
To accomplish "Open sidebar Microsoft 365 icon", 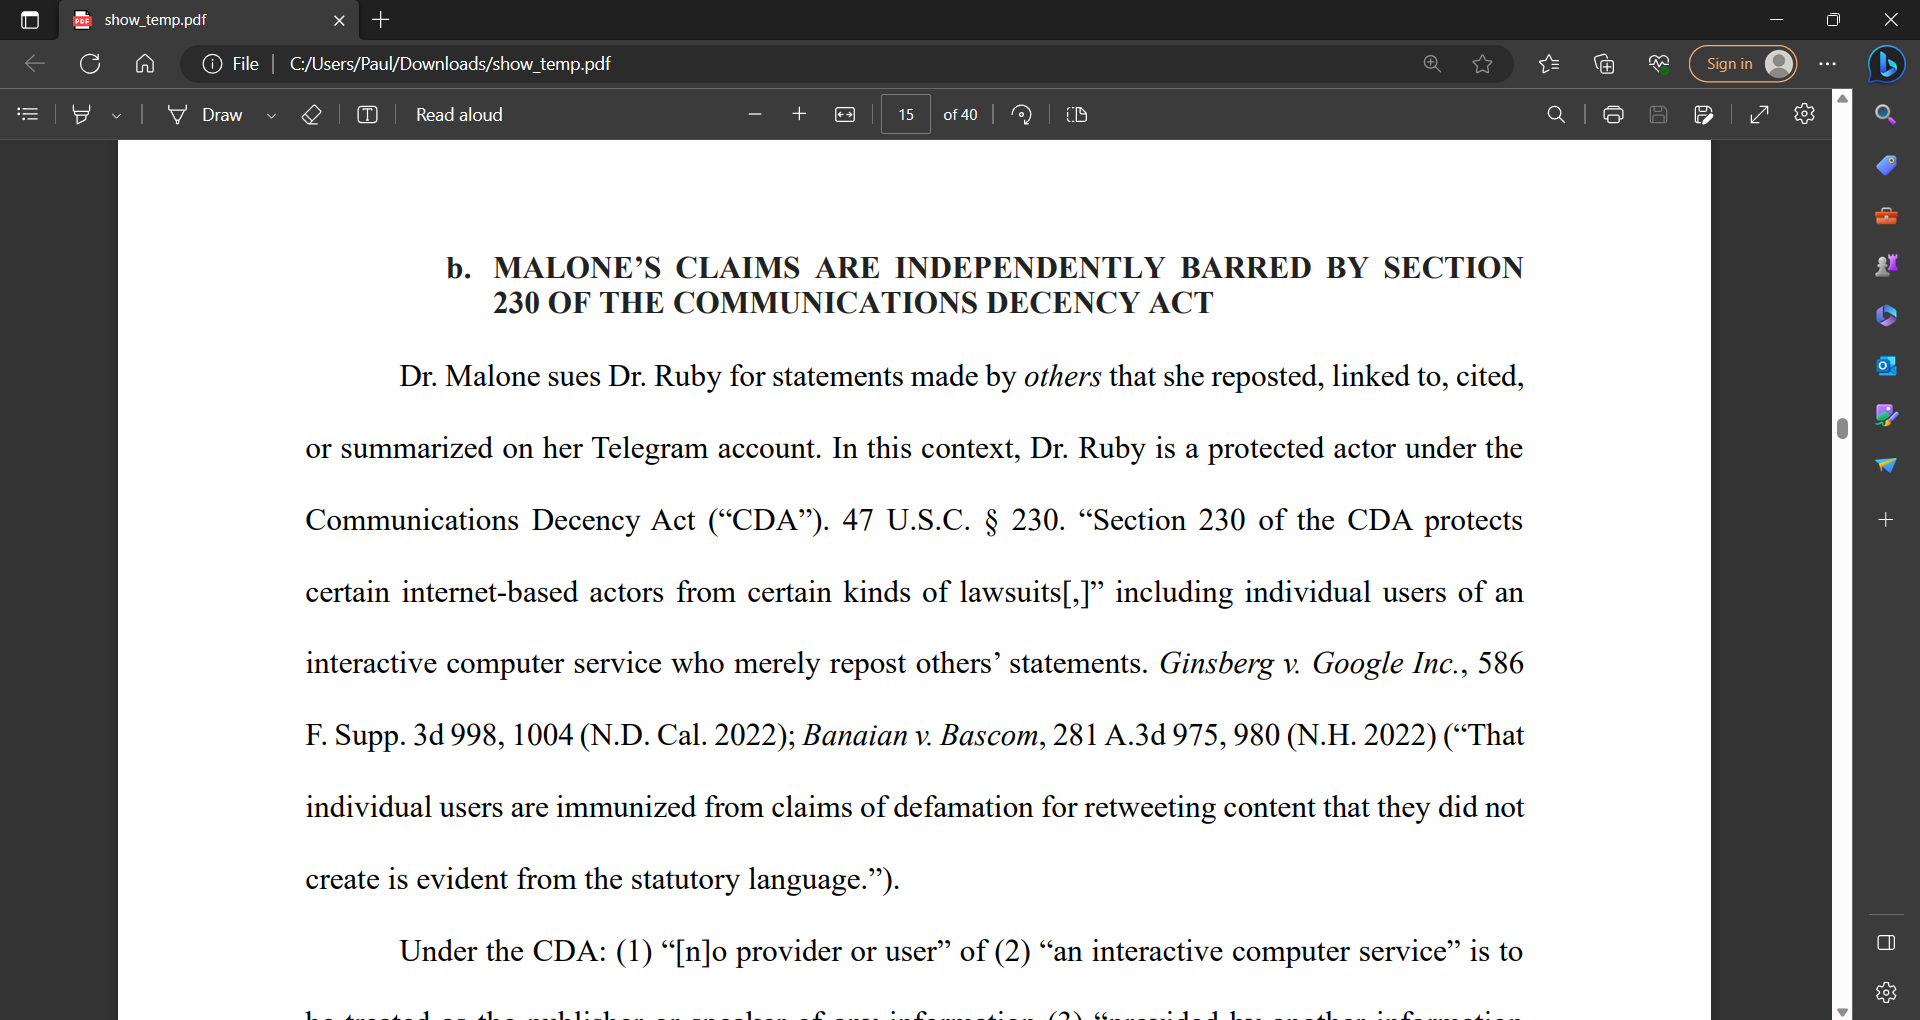I will pos(1886,315).
